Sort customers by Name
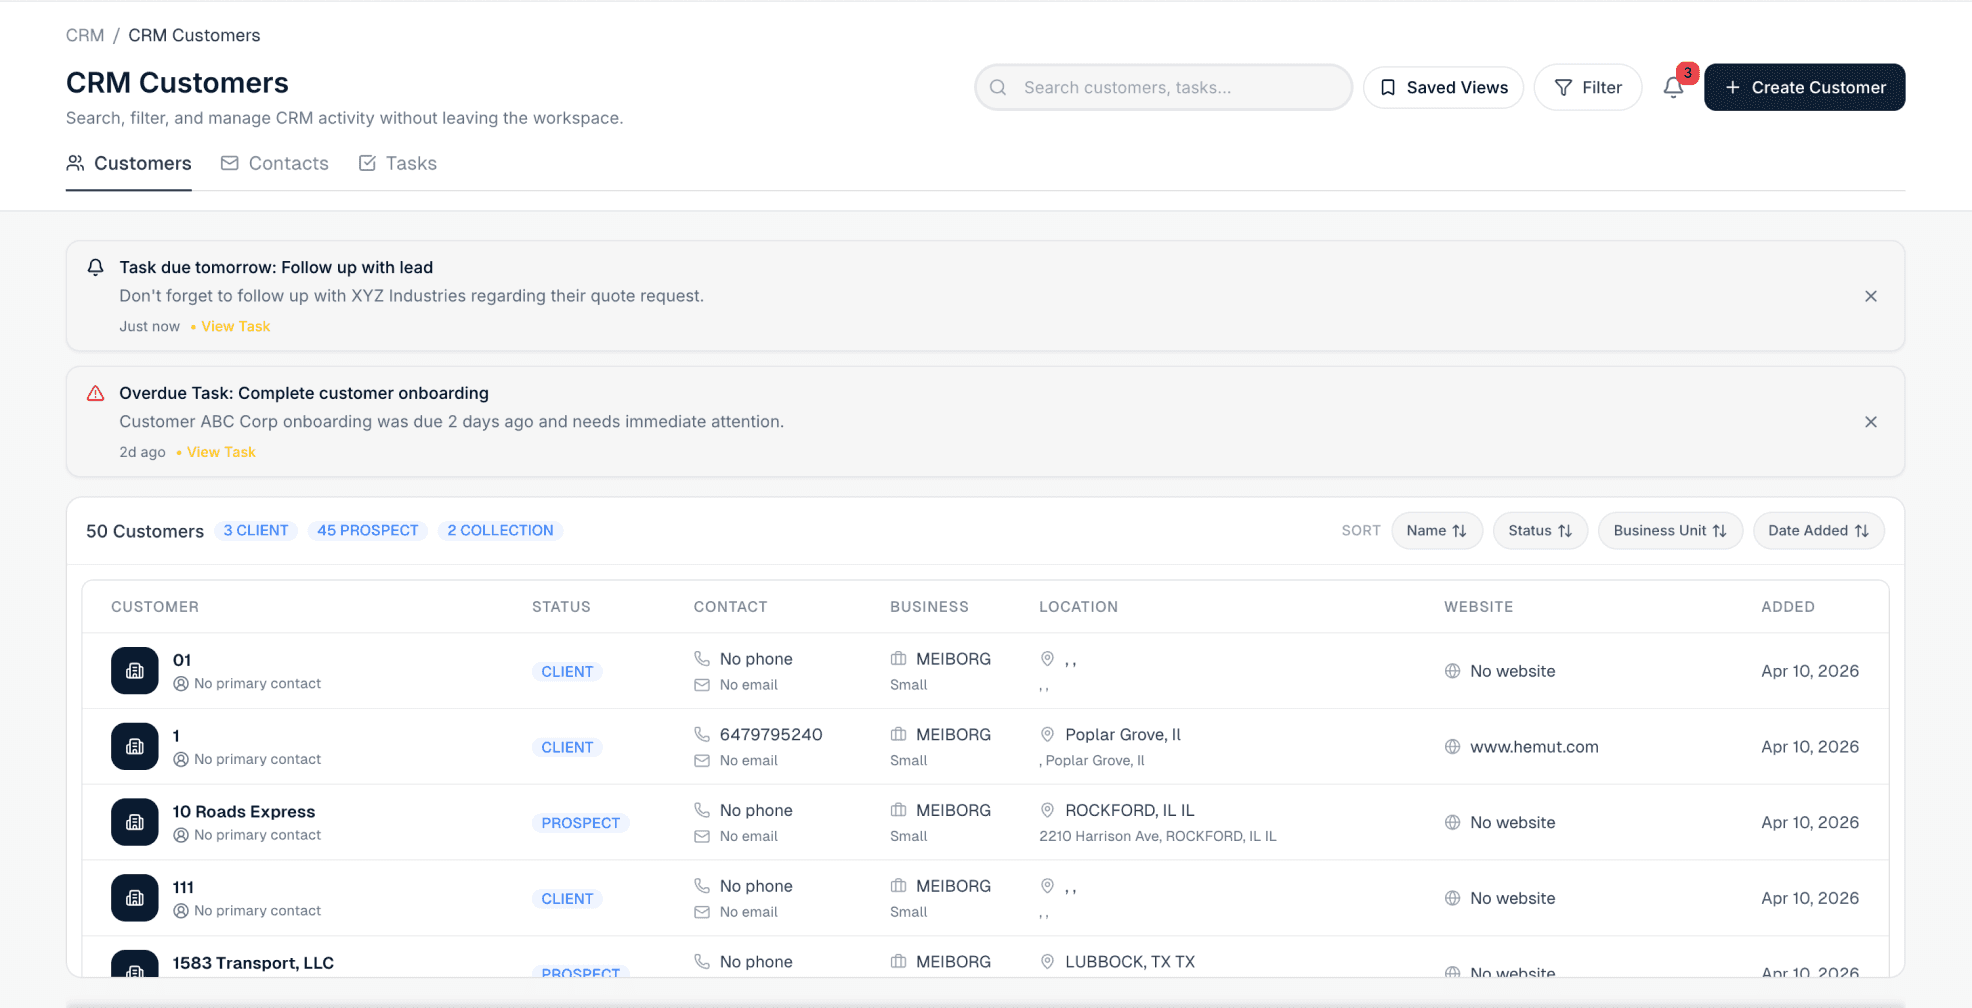The image size is (1972, 1008). (1436, 531)
